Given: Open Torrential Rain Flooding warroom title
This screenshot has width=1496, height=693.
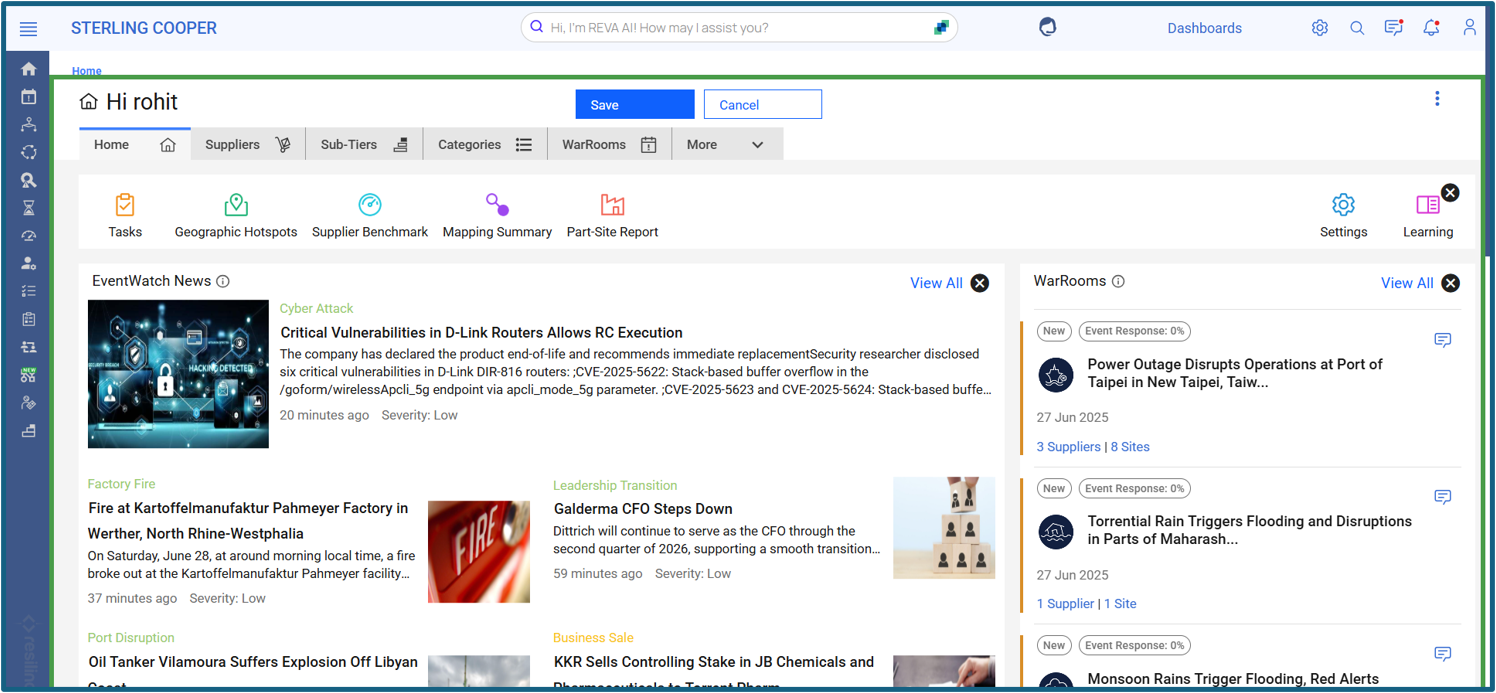Looking at the screenshot, I should [1250, 530].
